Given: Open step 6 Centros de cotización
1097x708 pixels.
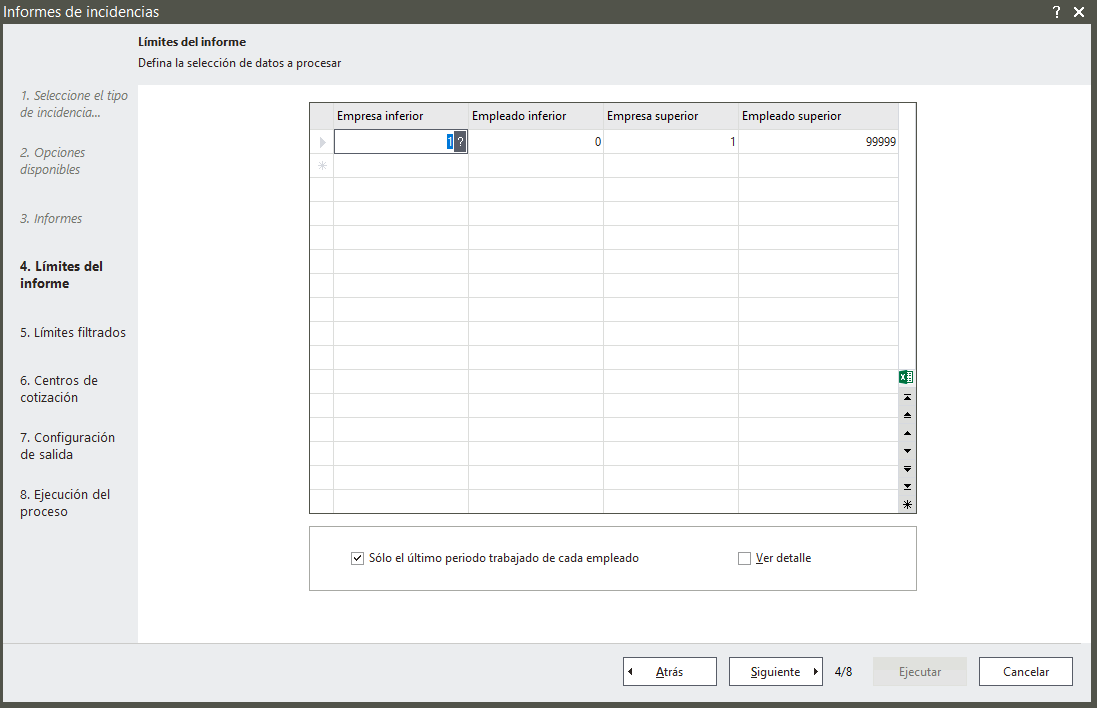Looking at the screenshot, I should click(59, 389).
